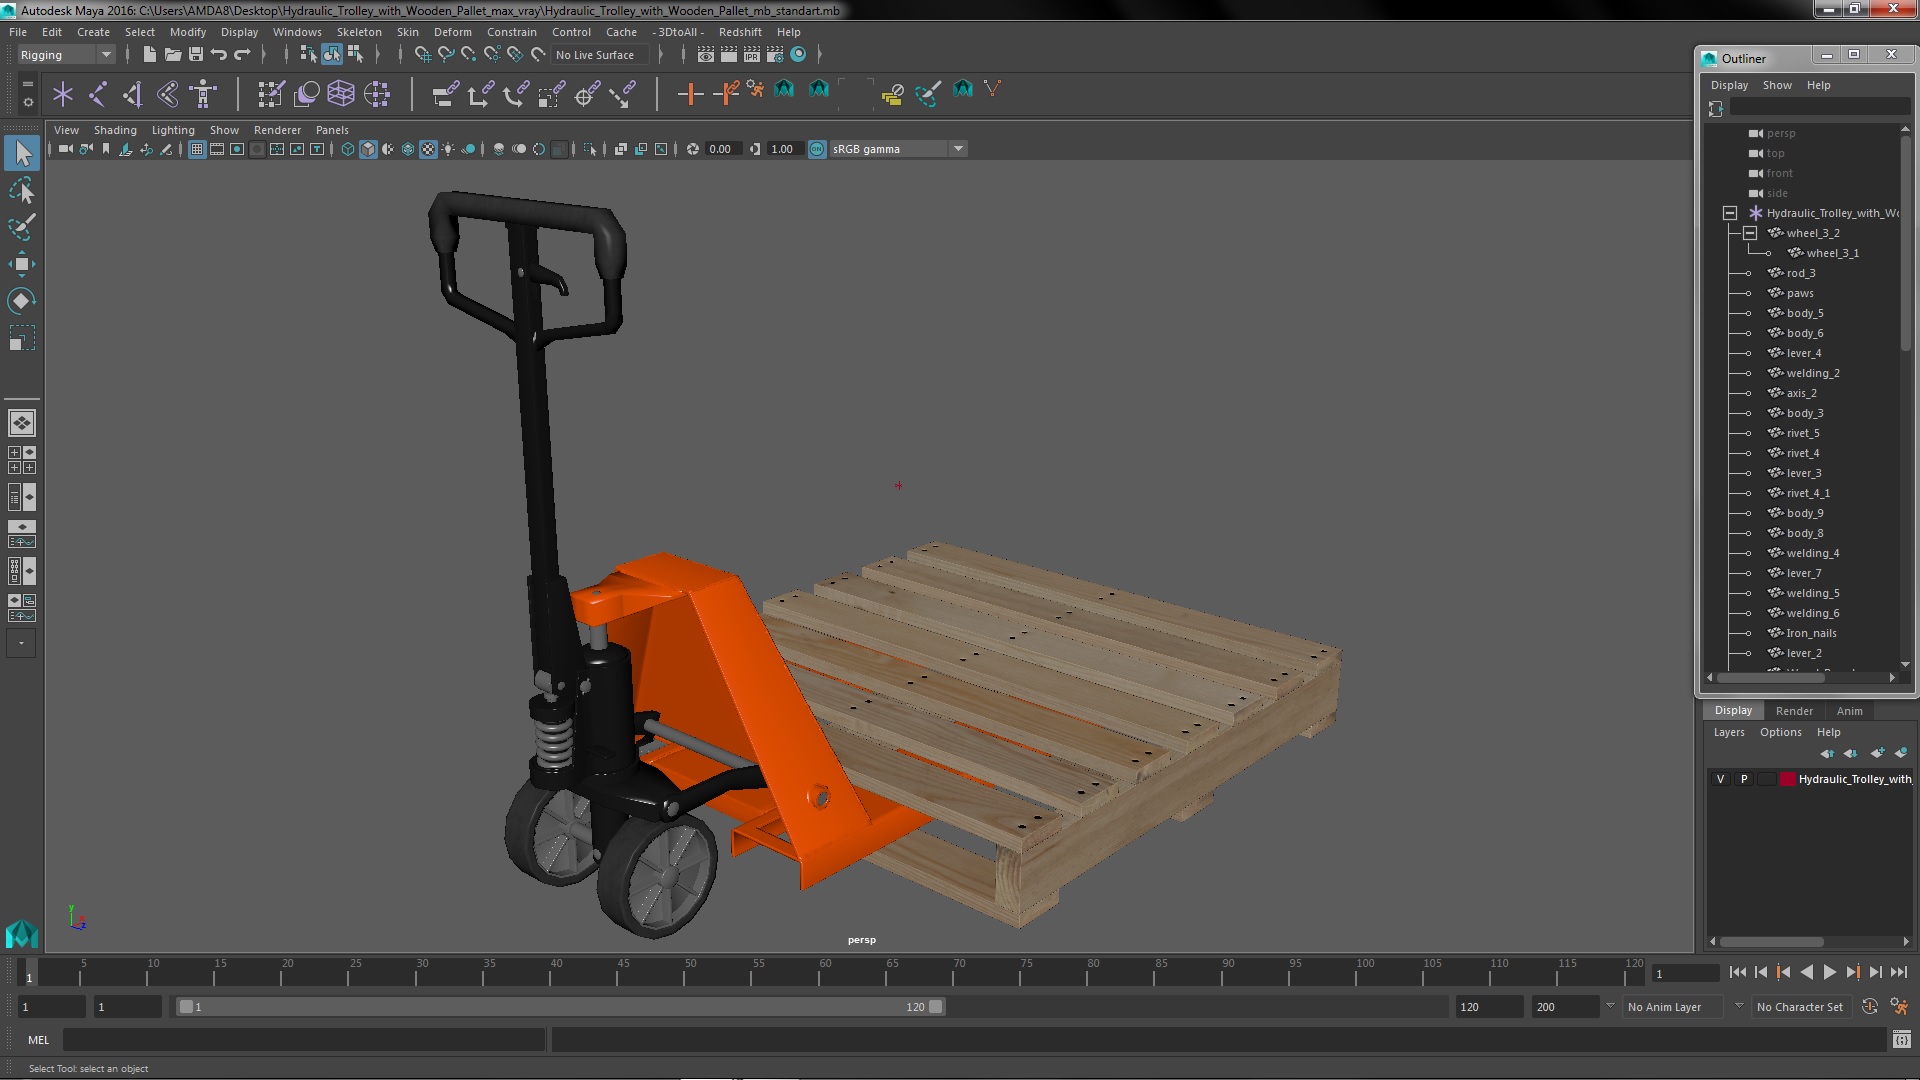Open the Display menu in Outliner
Viewport: 1920px width, 1080px height.
click(x=1729, y=84)
